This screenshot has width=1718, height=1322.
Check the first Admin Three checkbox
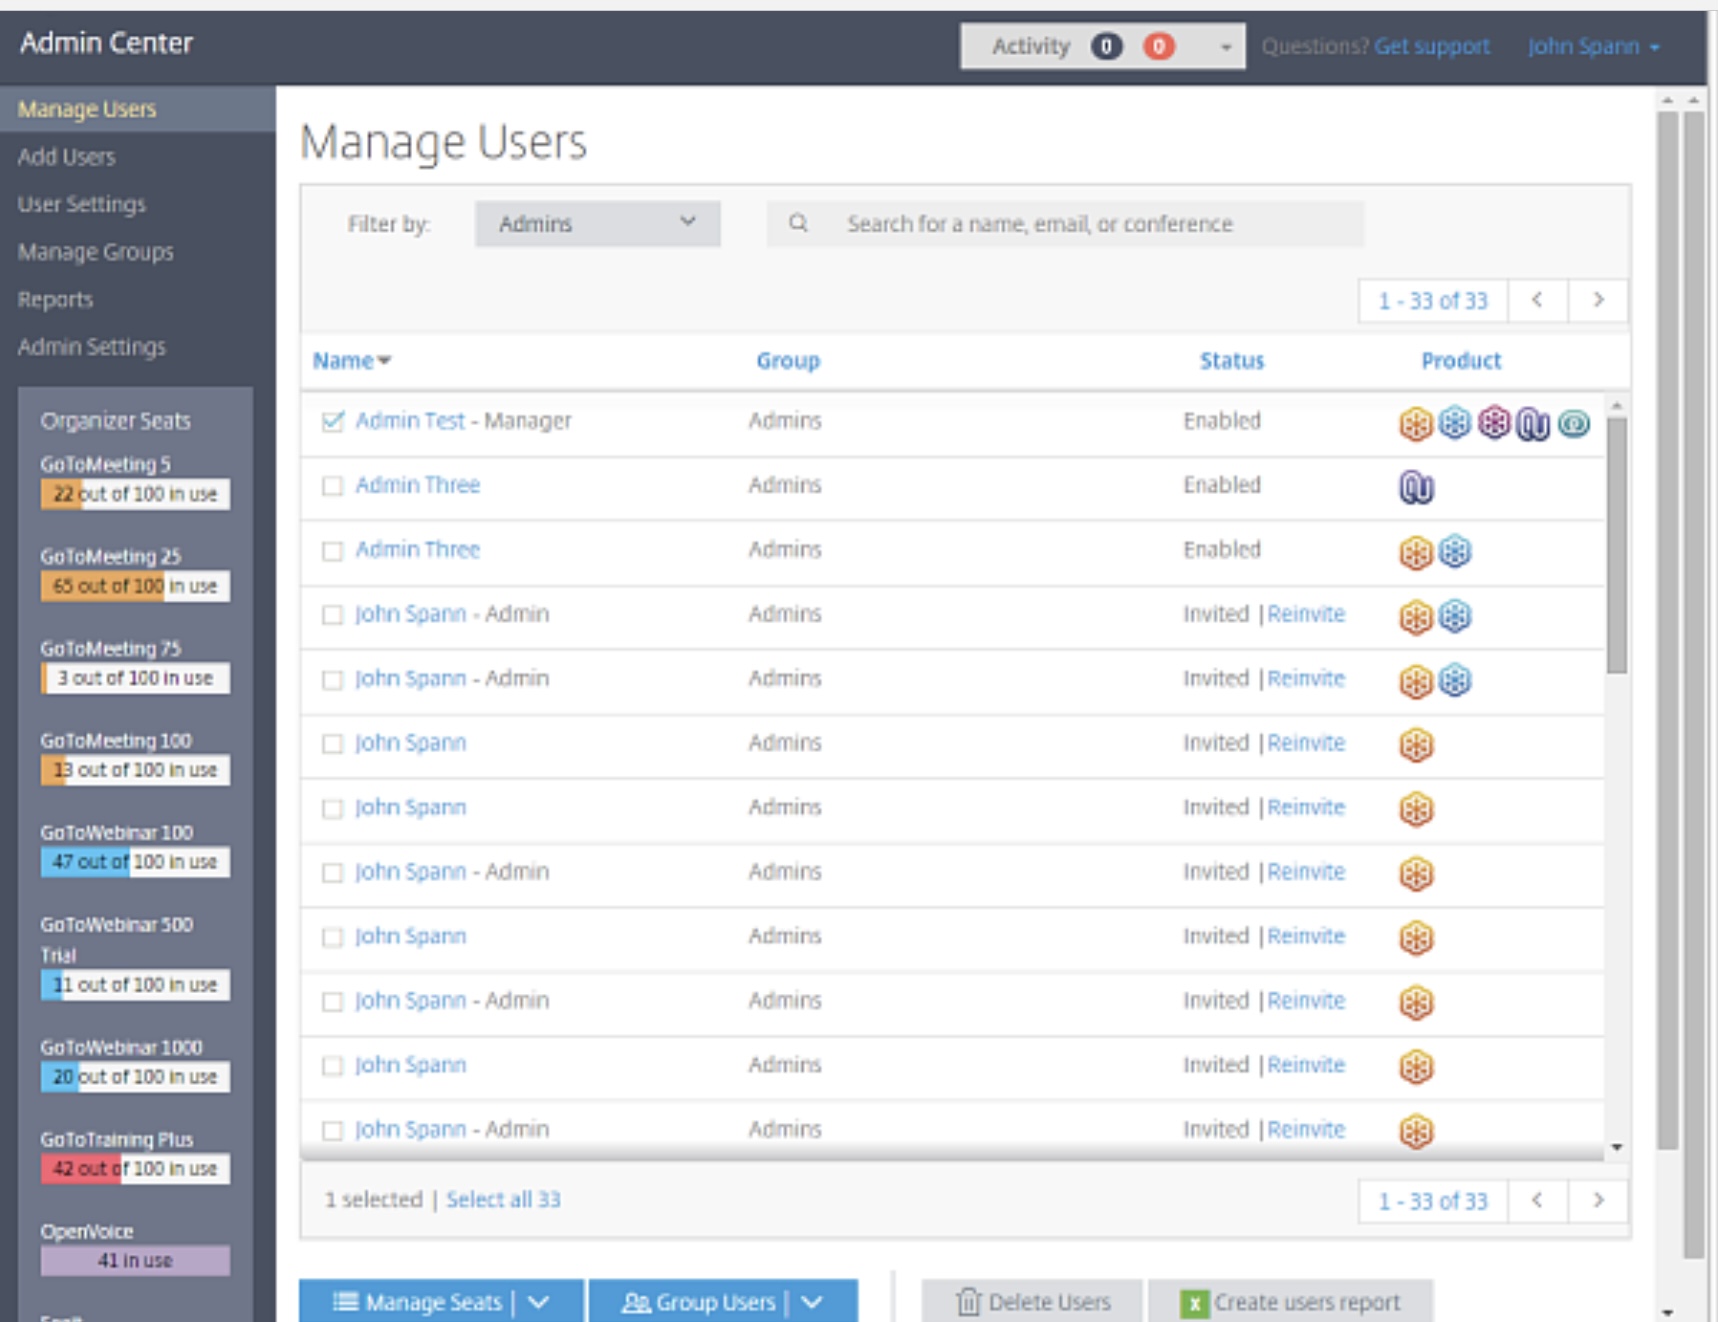pos(333,486)
